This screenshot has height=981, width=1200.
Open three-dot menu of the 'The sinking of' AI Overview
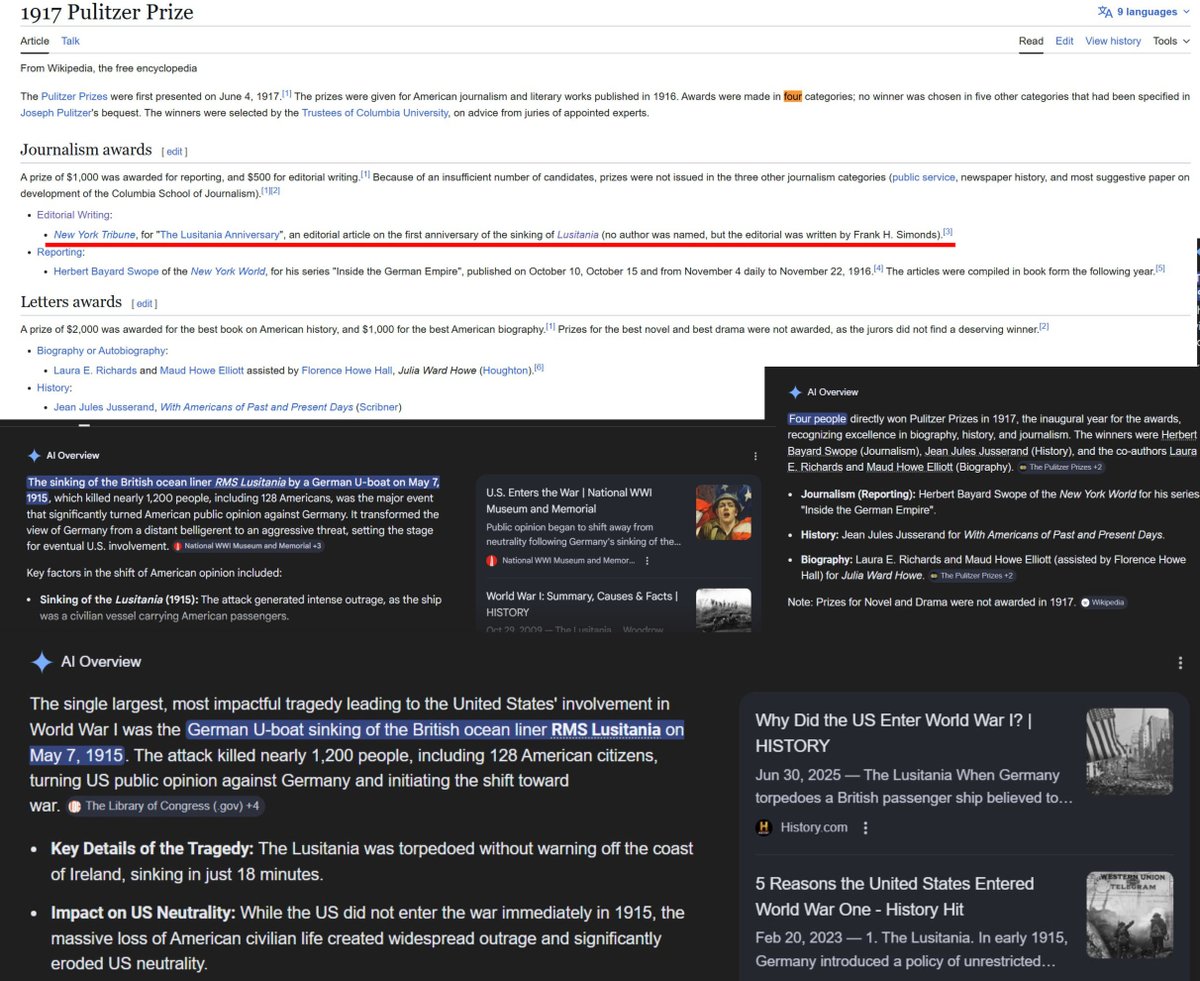pos(754,456)
